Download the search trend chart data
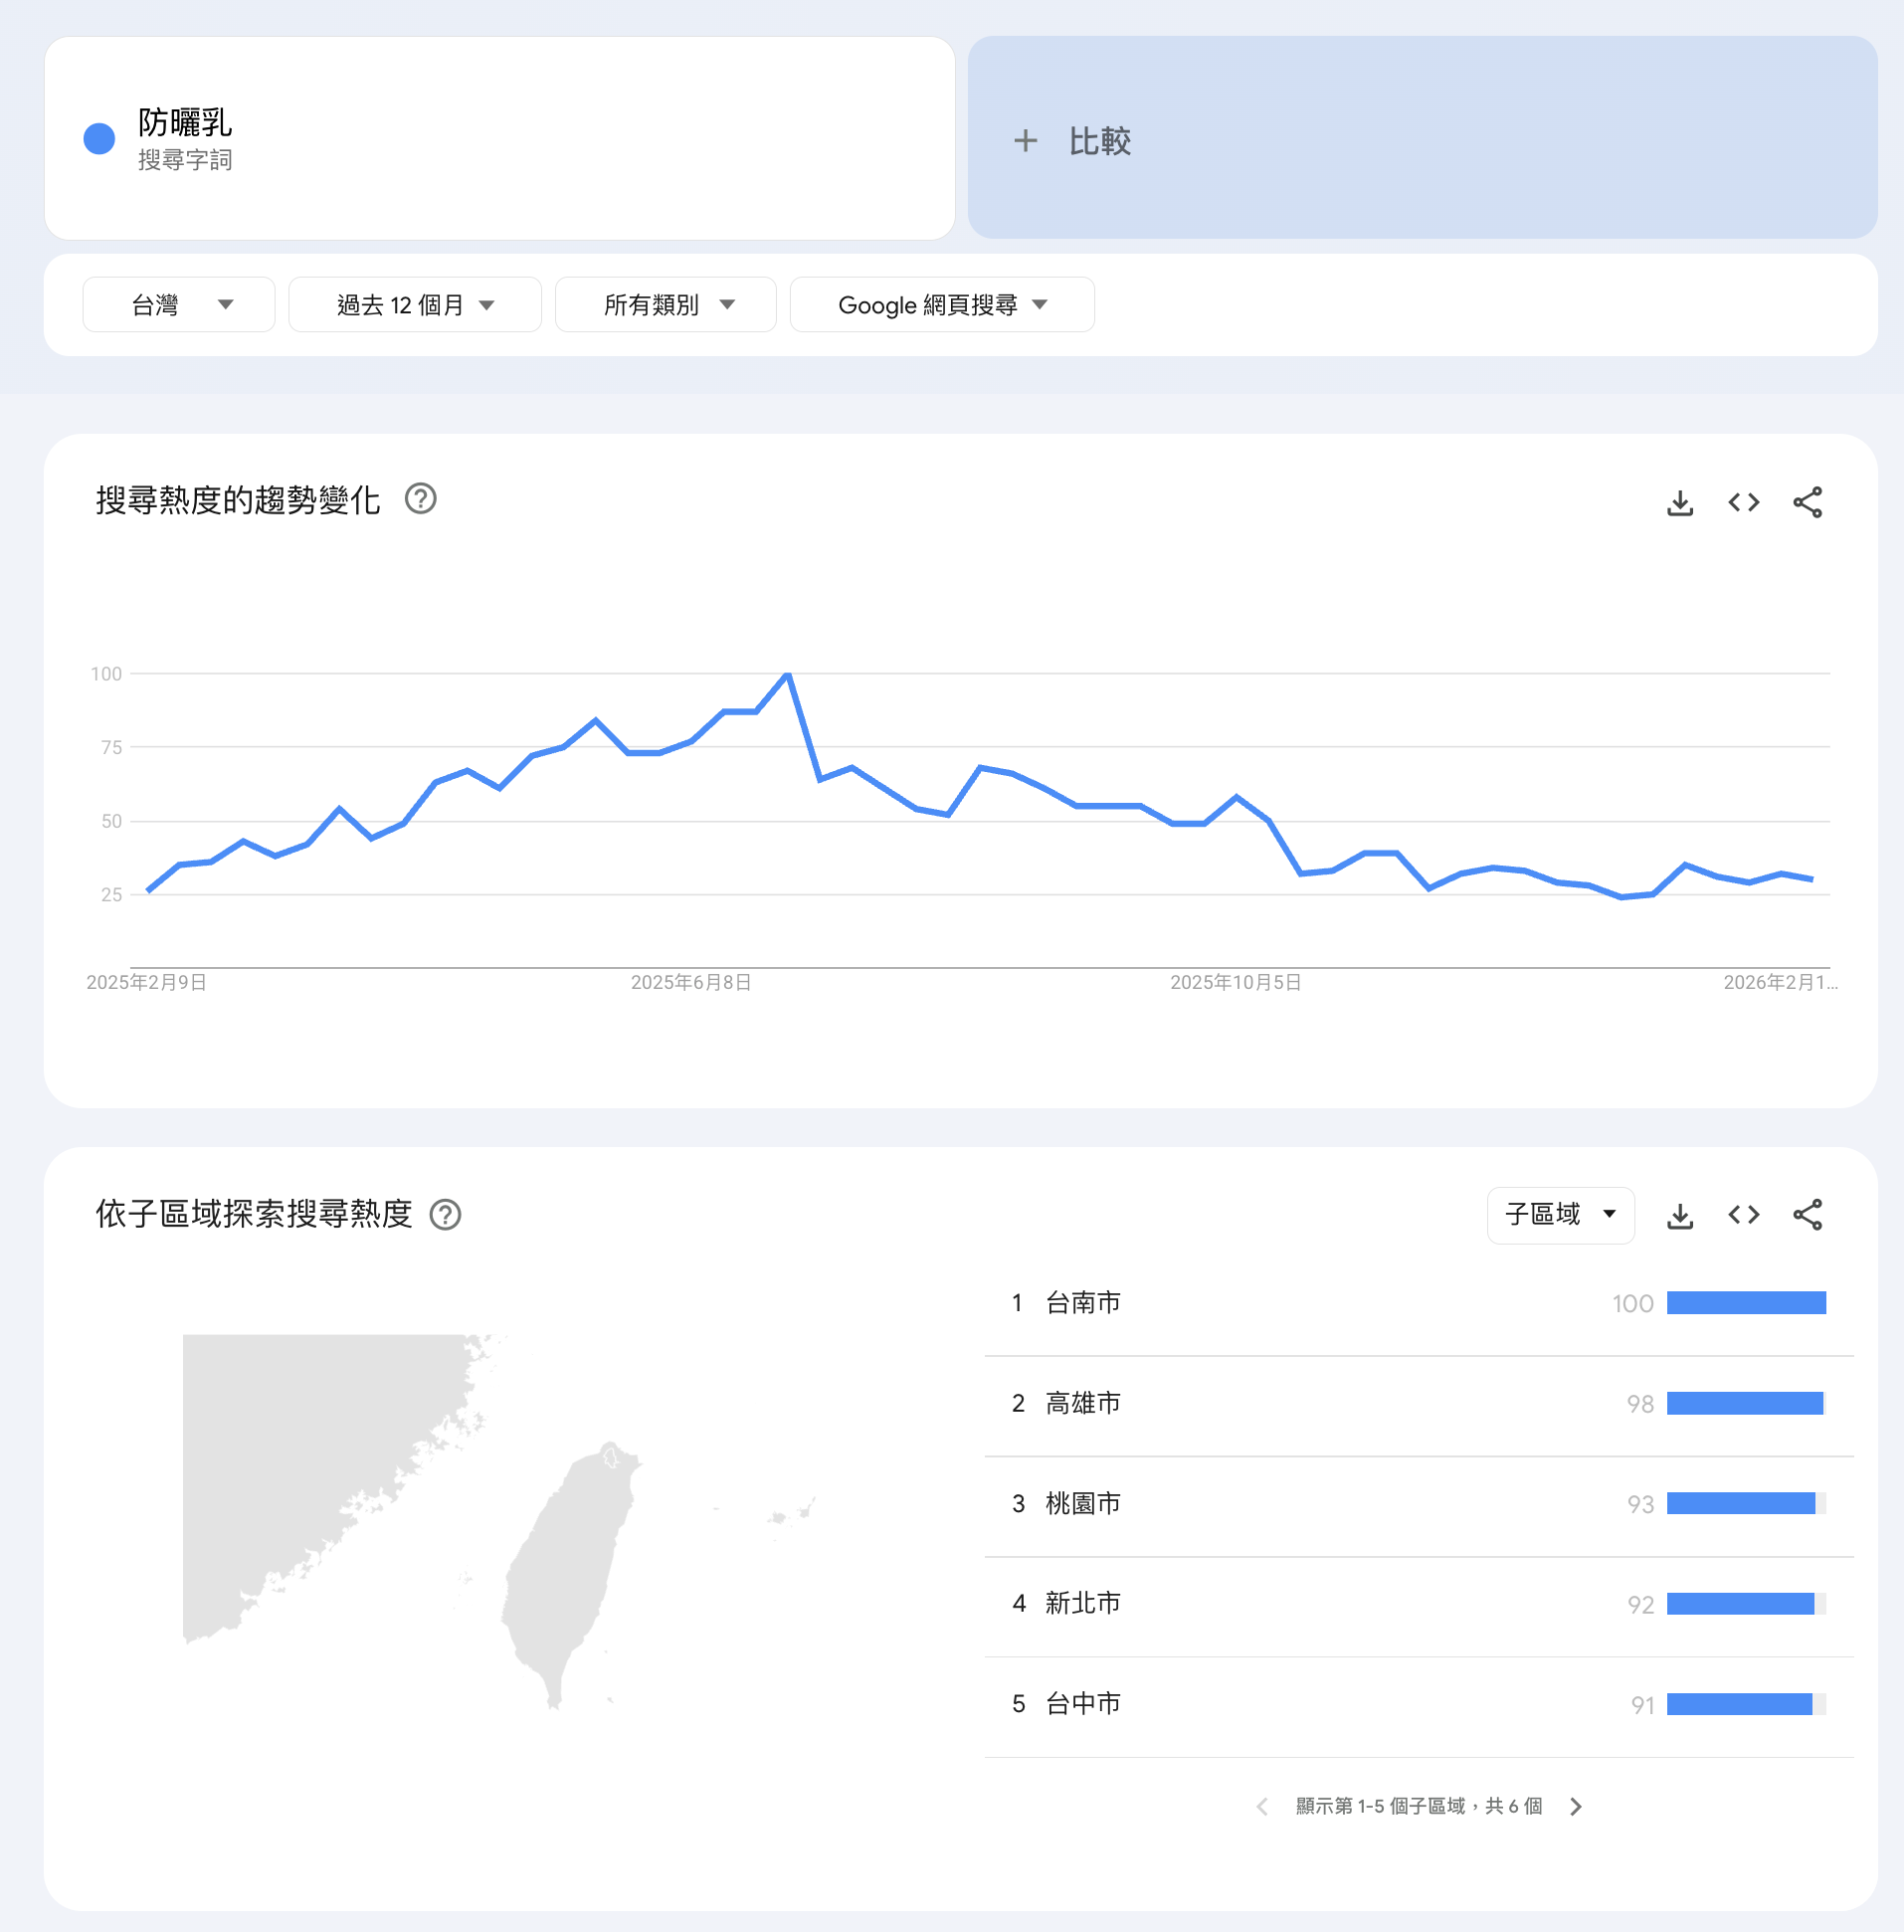This screenshot has width=1904, height=1932. 1680,502
